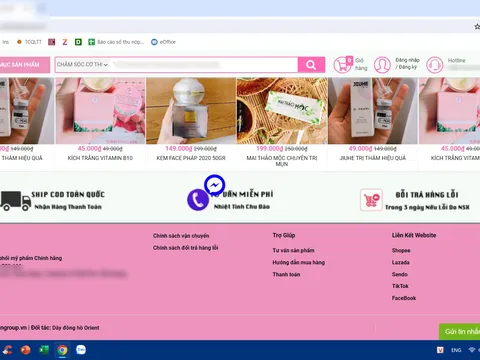Screen dimensions: 480x360
Task: Open the Kích Trắng Vitamin B10 product image
Action: (100, 111)
